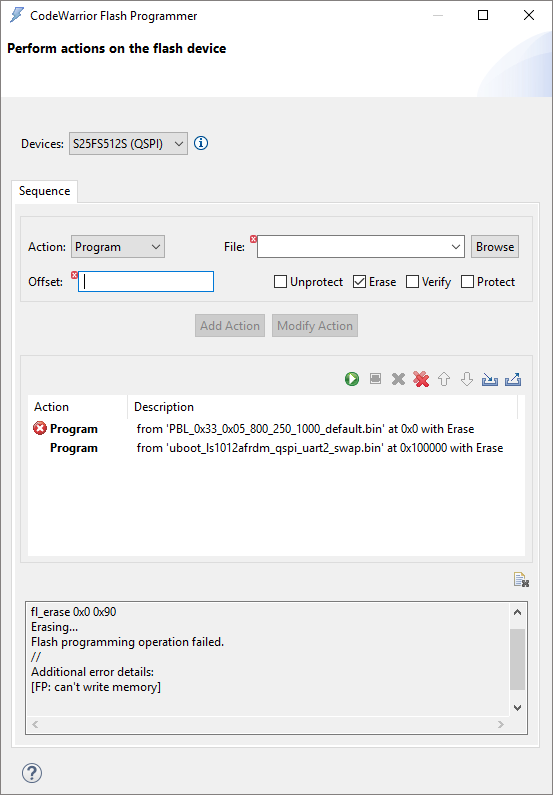Screen dimensions: 553x795
Task: Move selected action down
Action: tap(467, 379)
